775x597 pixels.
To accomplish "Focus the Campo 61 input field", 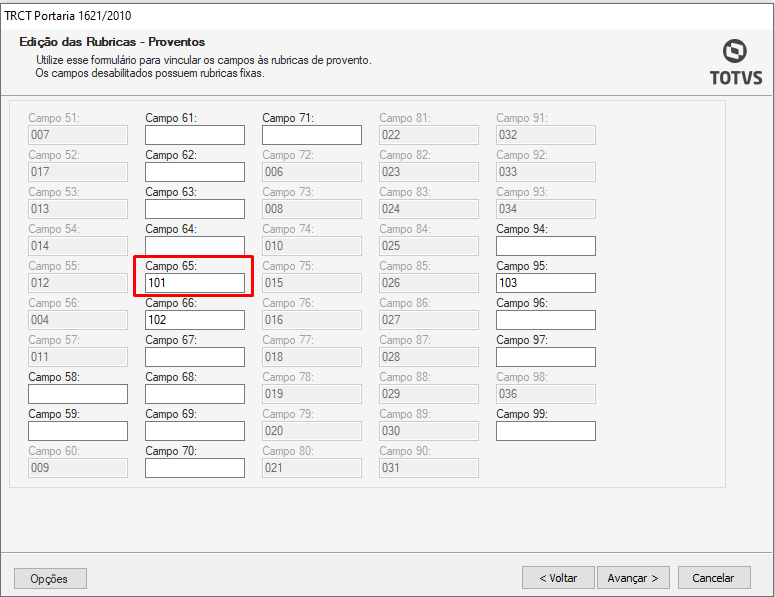I will (195, 135).
